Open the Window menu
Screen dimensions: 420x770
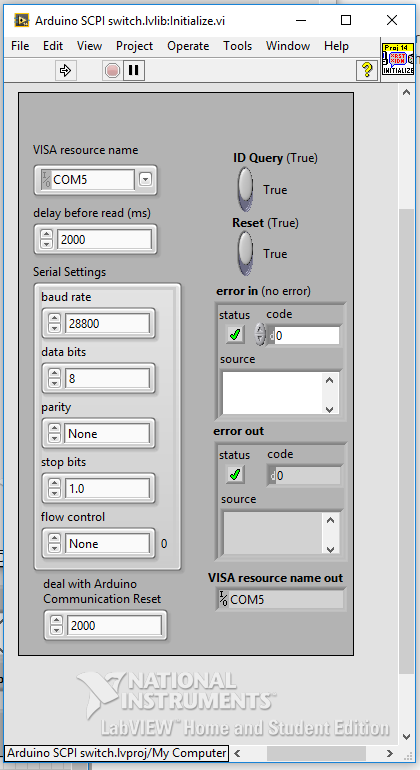pos(288,46)
